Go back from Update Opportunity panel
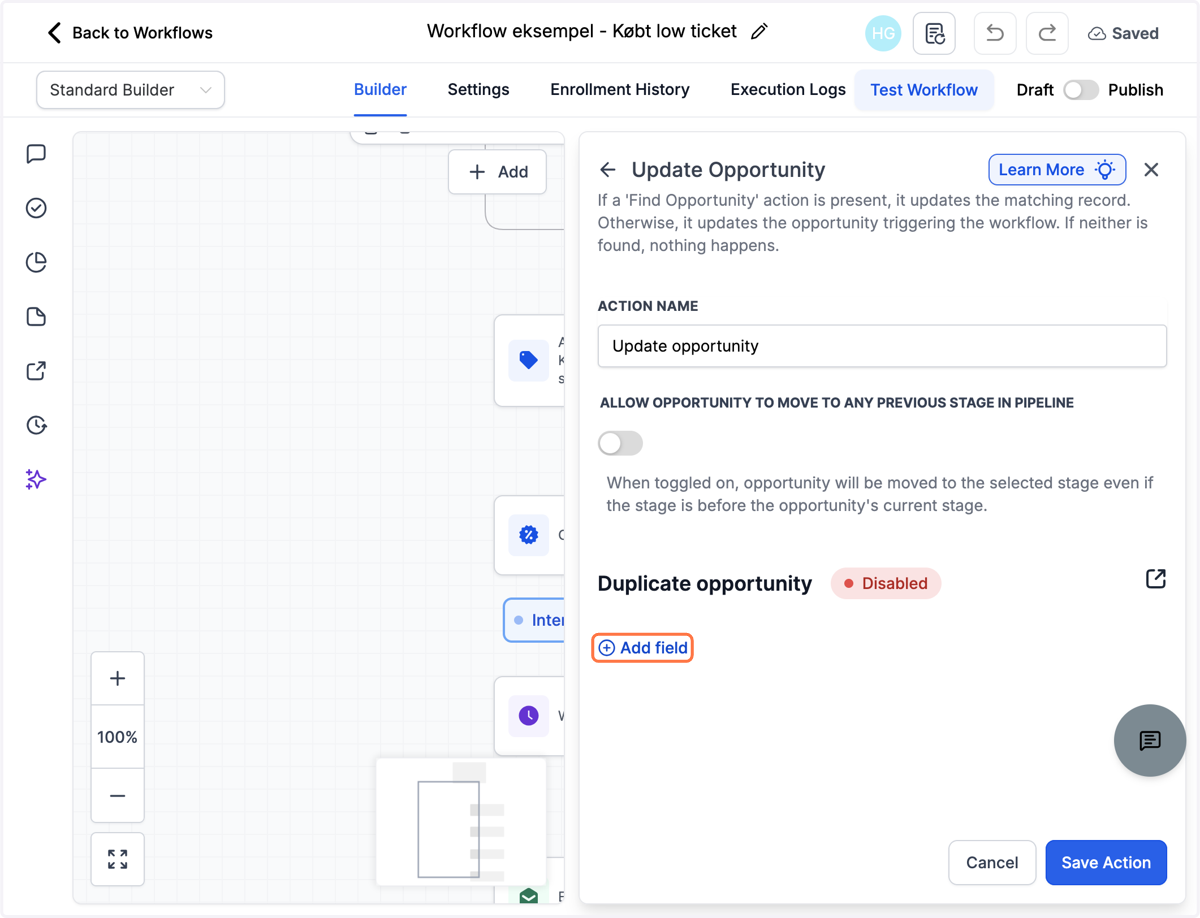The height and width of the screenshot is (918, 1200). (608, 170)
